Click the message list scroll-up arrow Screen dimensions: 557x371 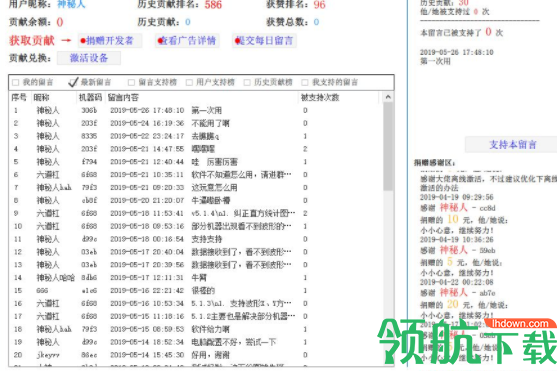tap(388, 97)
